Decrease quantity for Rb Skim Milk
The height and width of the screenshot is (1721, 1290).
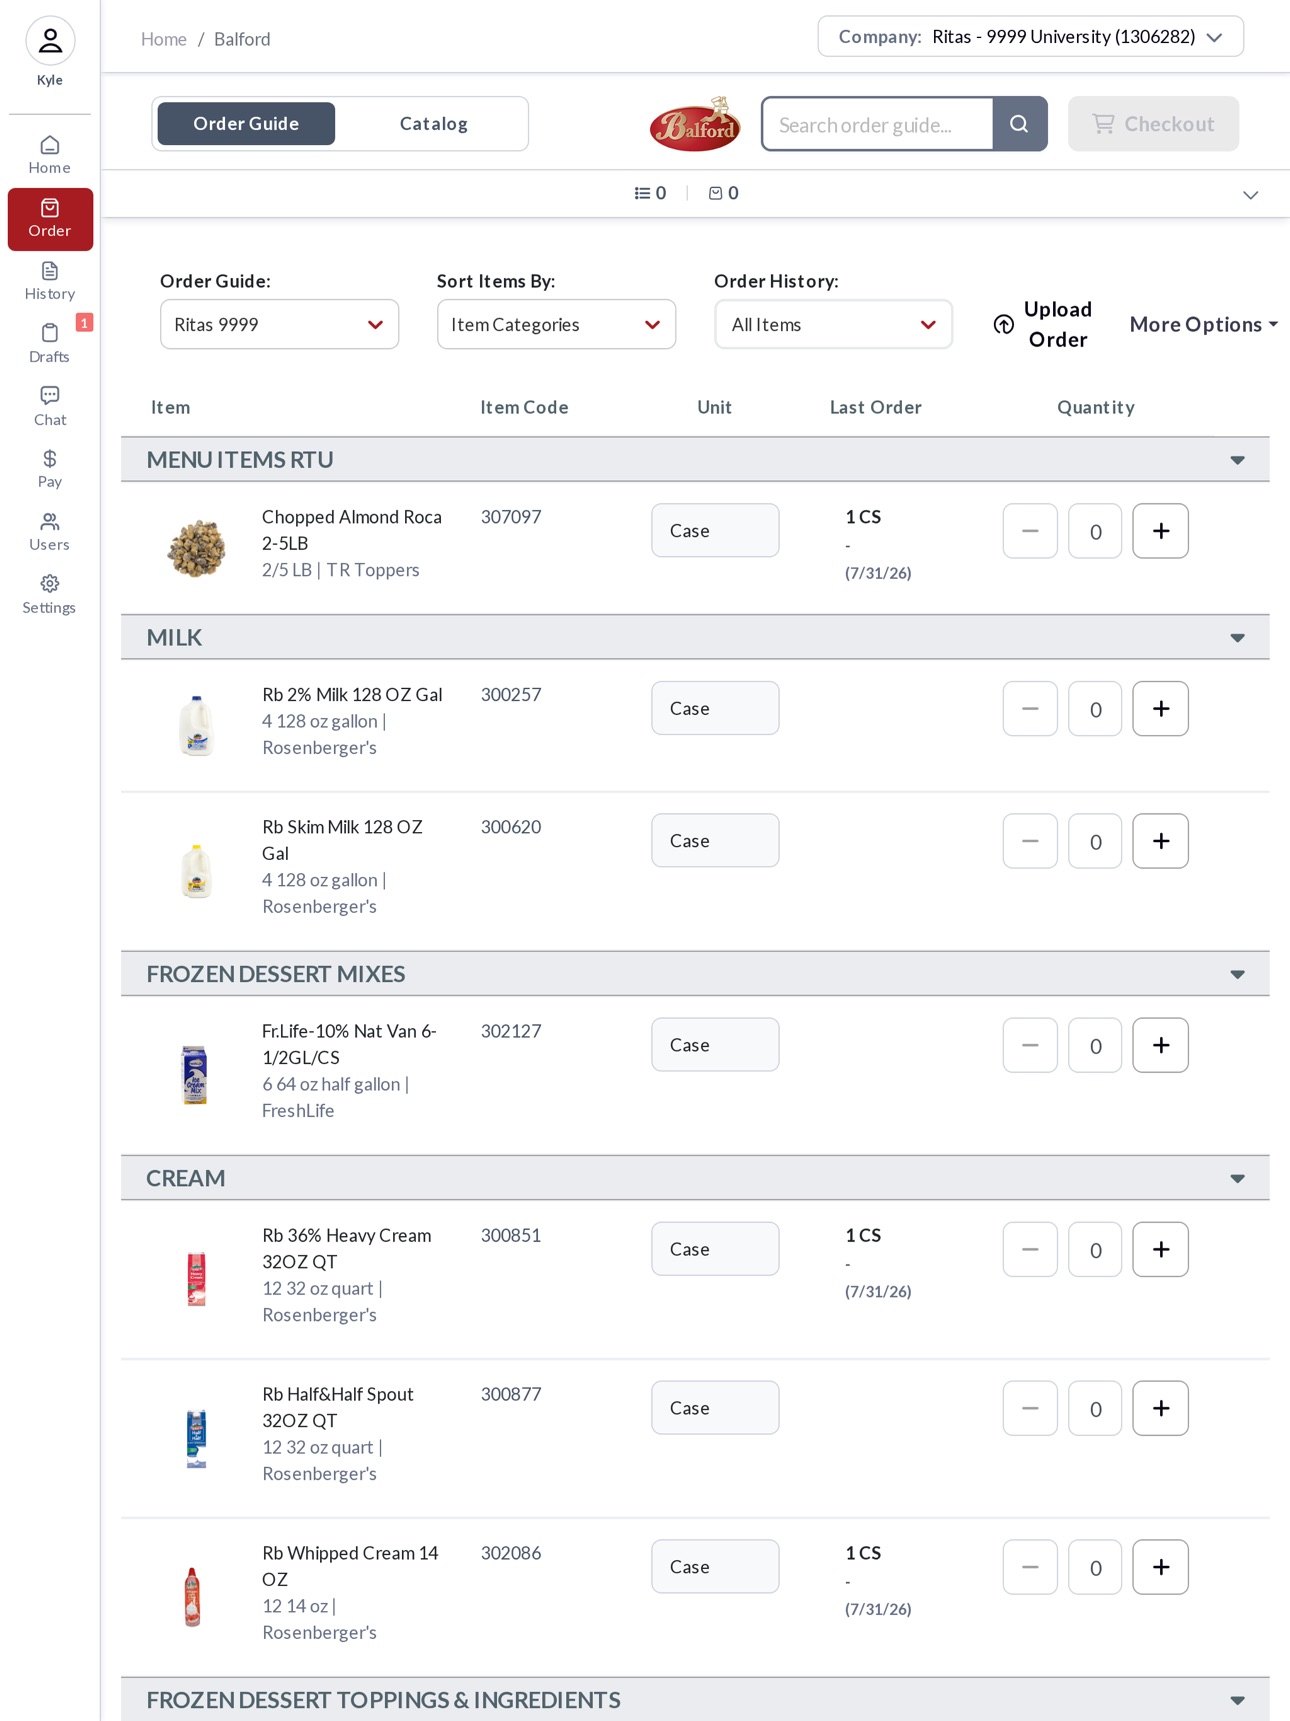click(x=1030, y=841)
